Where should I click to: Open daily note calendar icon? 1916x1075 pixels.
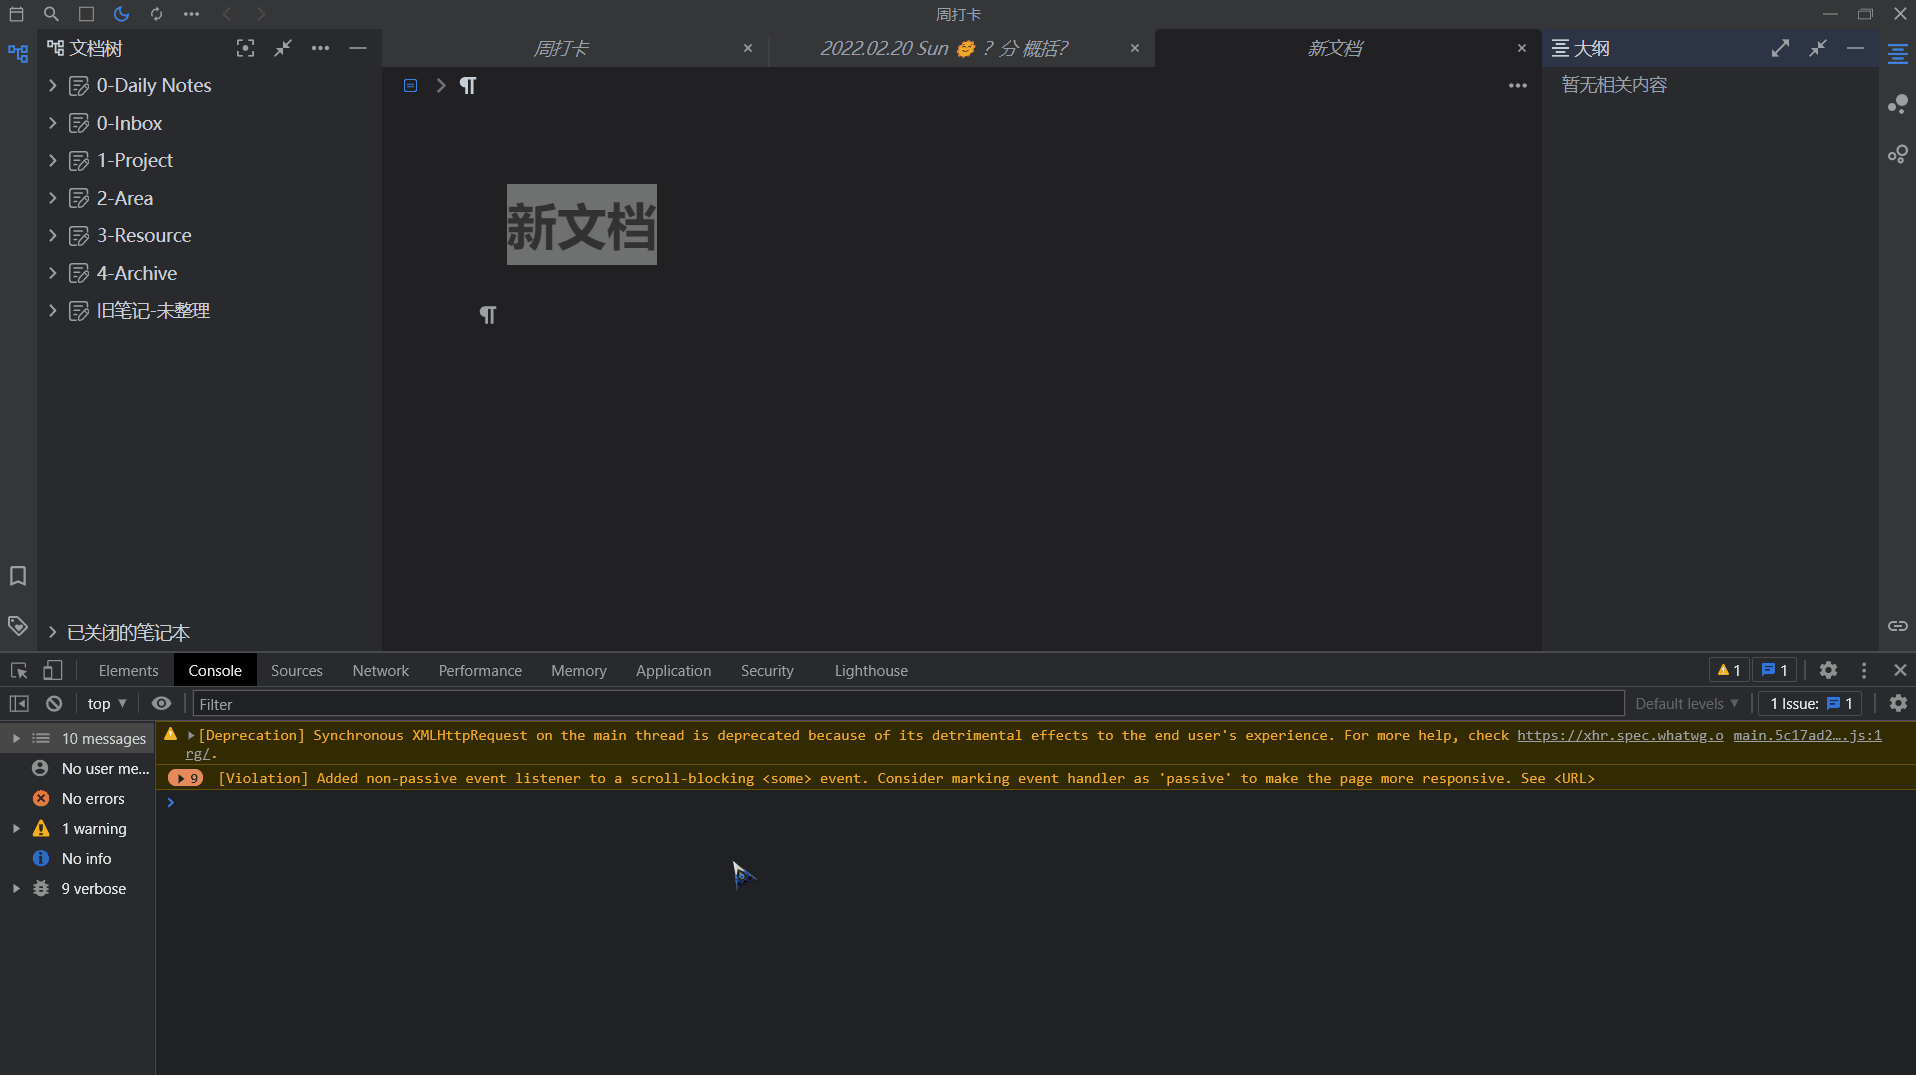[x=16, y=14]
